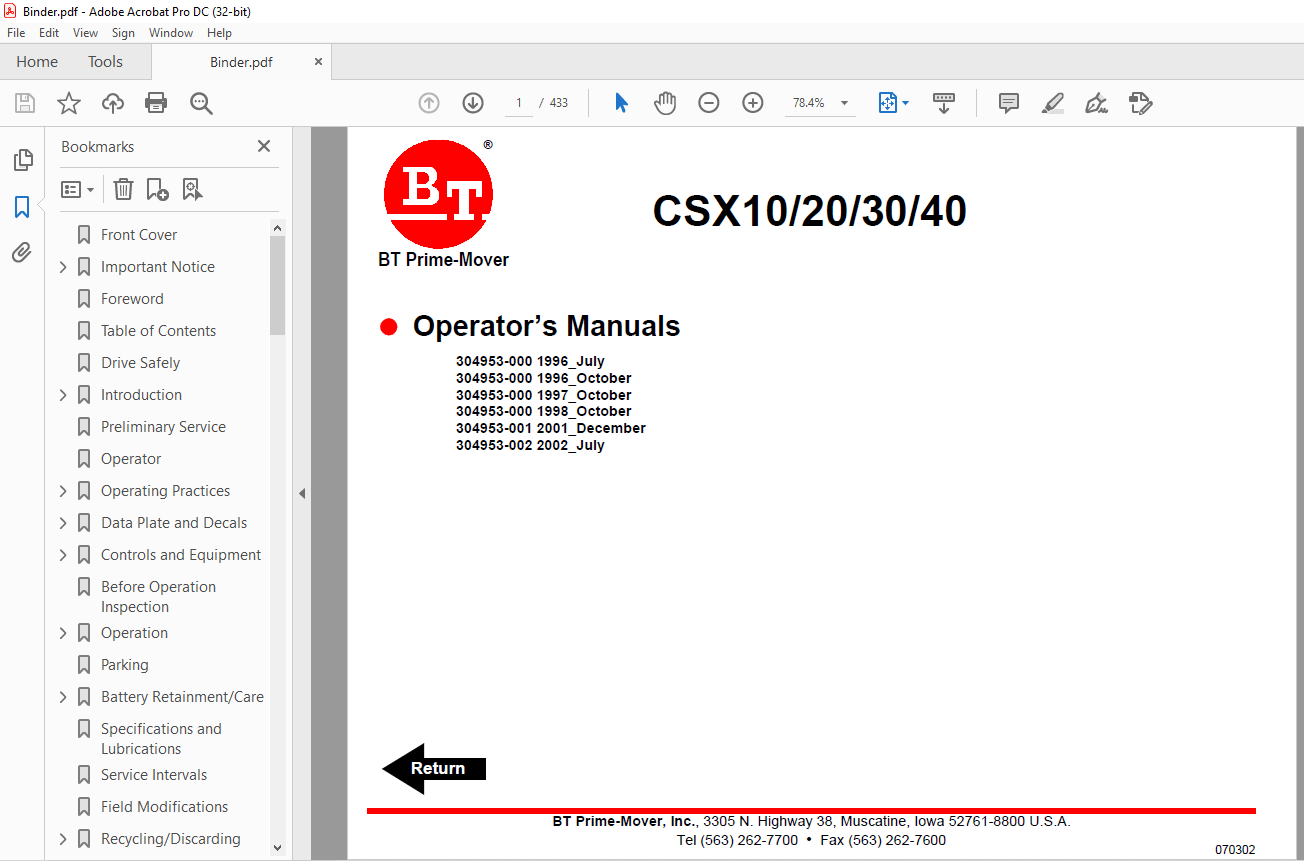This screenshot has height=861, width=1304.
Task: Zoom out with the minus button
Action: tap(709, 103)
